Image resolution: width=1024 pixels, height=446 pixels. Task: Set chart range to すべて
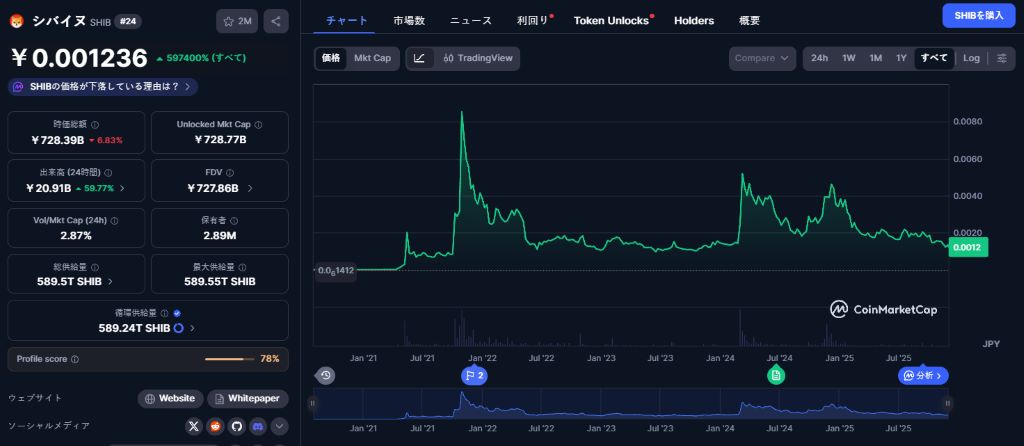tap(934, 58)
